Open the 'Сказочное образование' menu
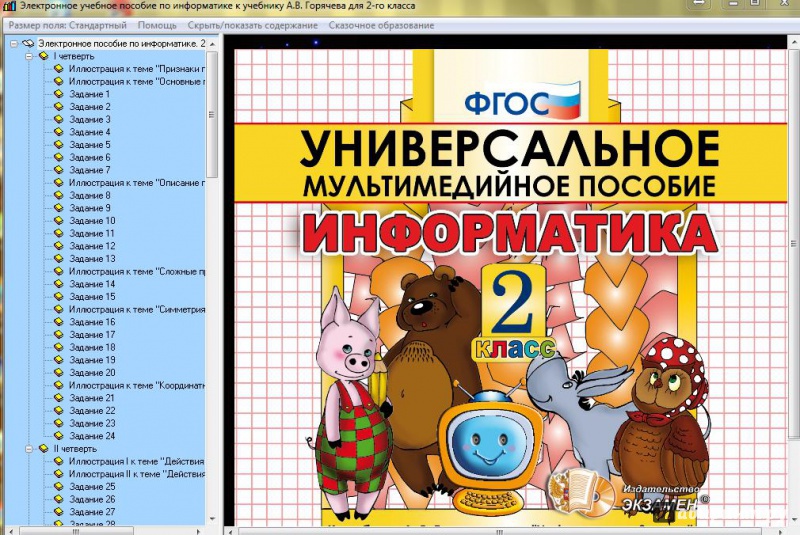 click(381, 26)
